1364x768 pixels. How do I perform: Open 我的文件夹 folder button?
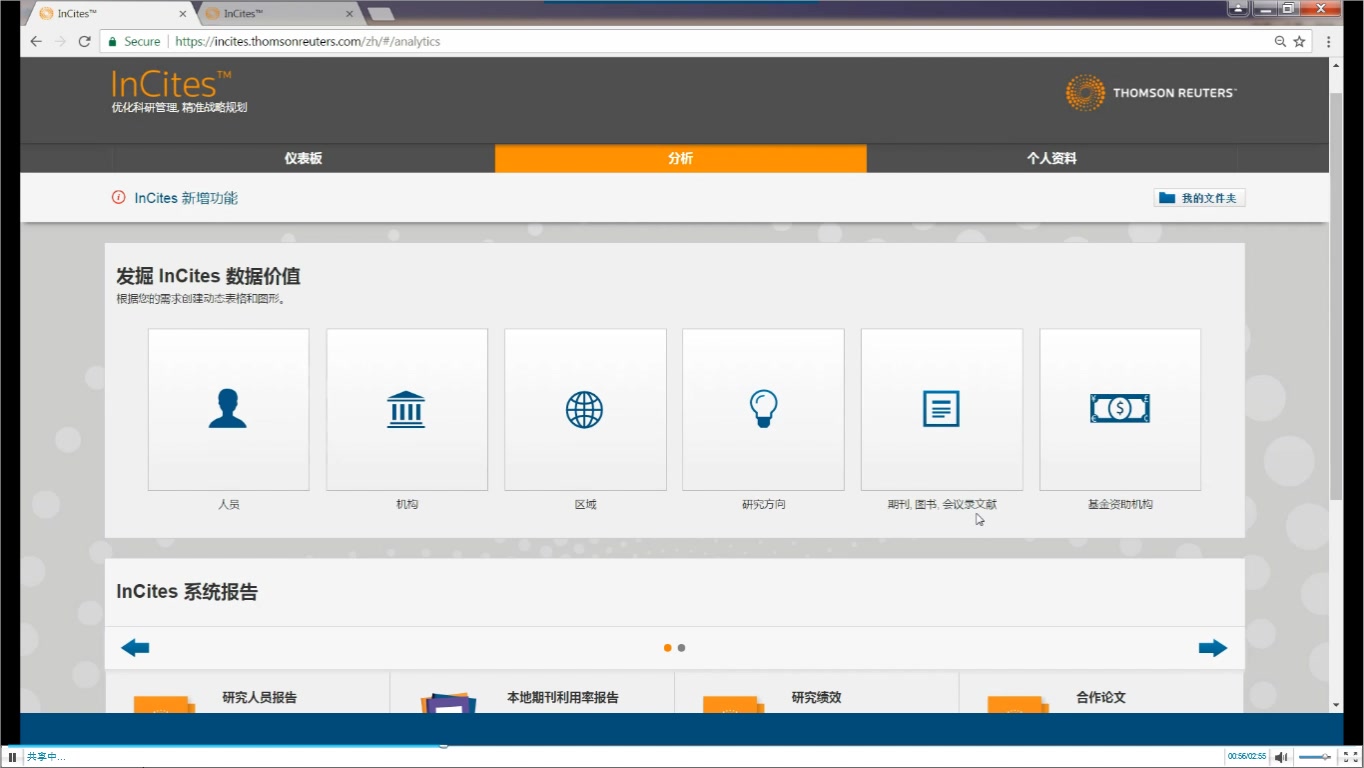(1199, 198)
